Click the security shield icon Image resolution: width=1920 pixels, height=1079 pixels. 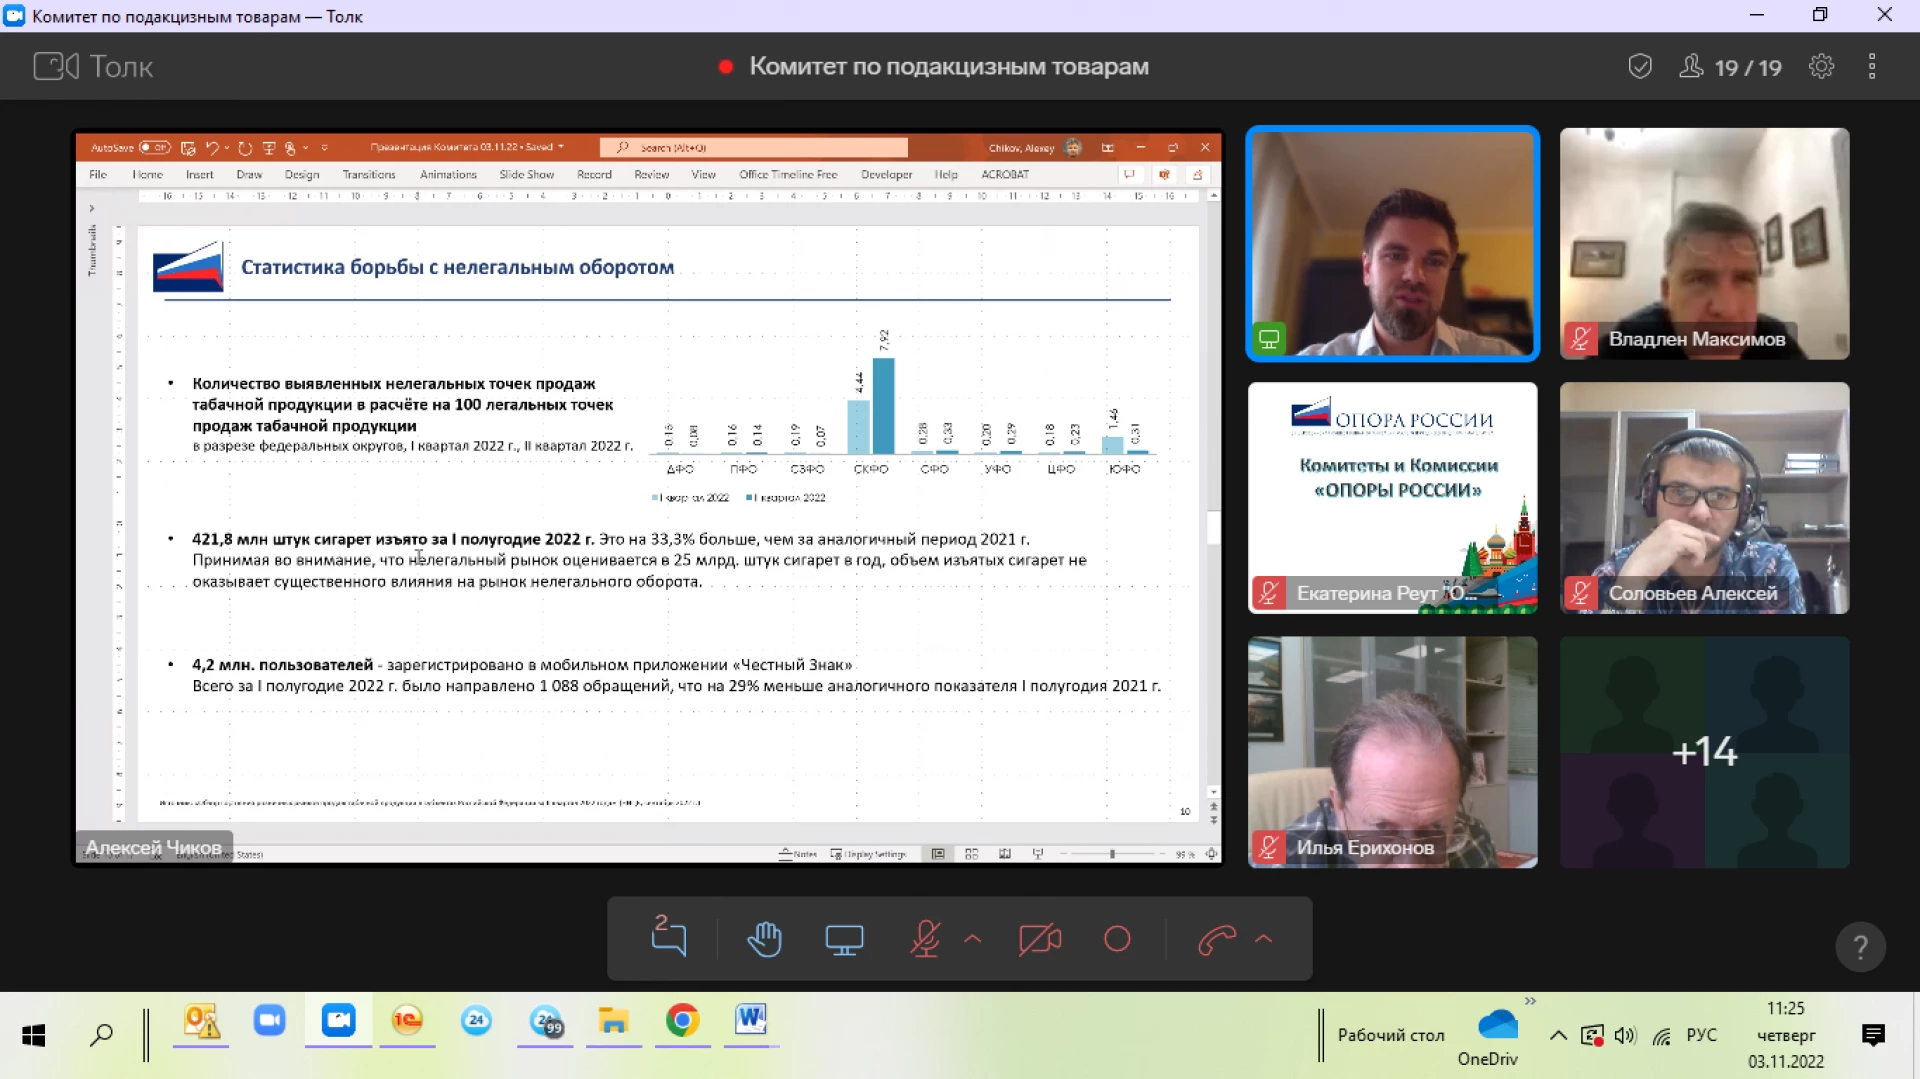tap(1640, 67)
